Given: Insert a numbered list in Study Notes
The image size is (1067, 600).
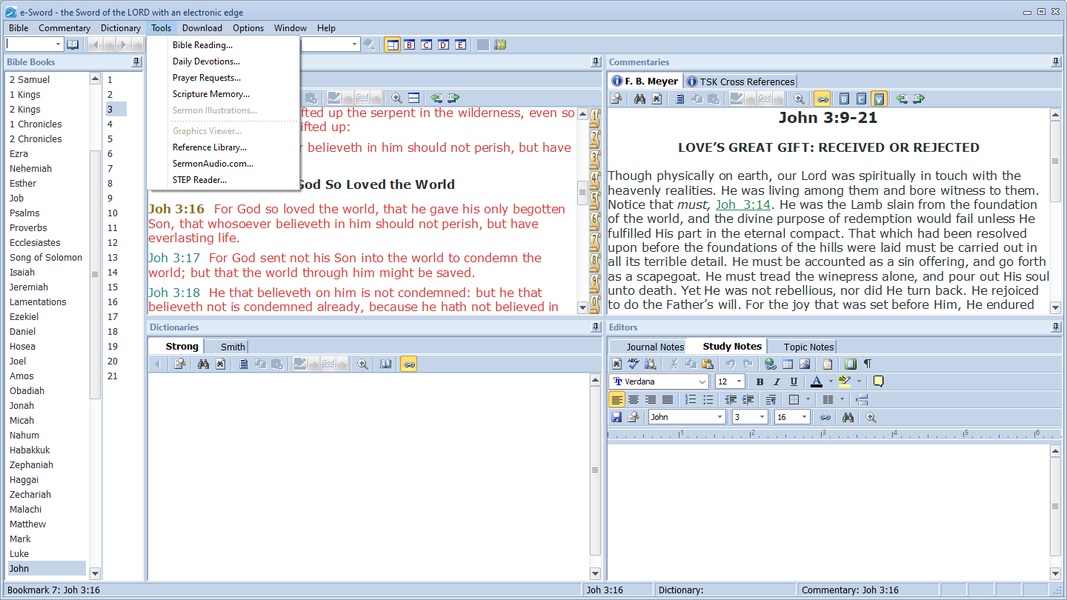Looking at the screenshot, I should (690, 400).
